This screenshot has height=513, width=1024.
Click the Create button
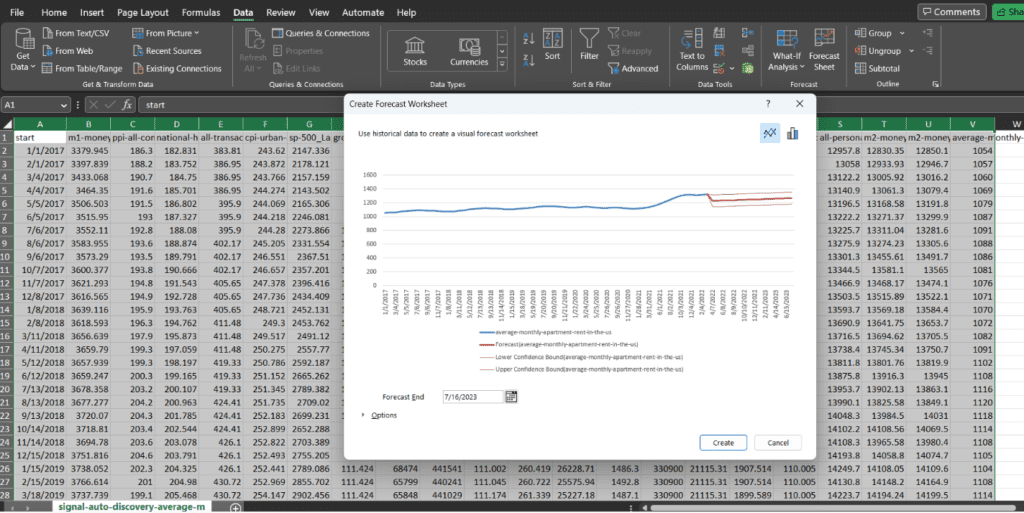pos(723,442)
